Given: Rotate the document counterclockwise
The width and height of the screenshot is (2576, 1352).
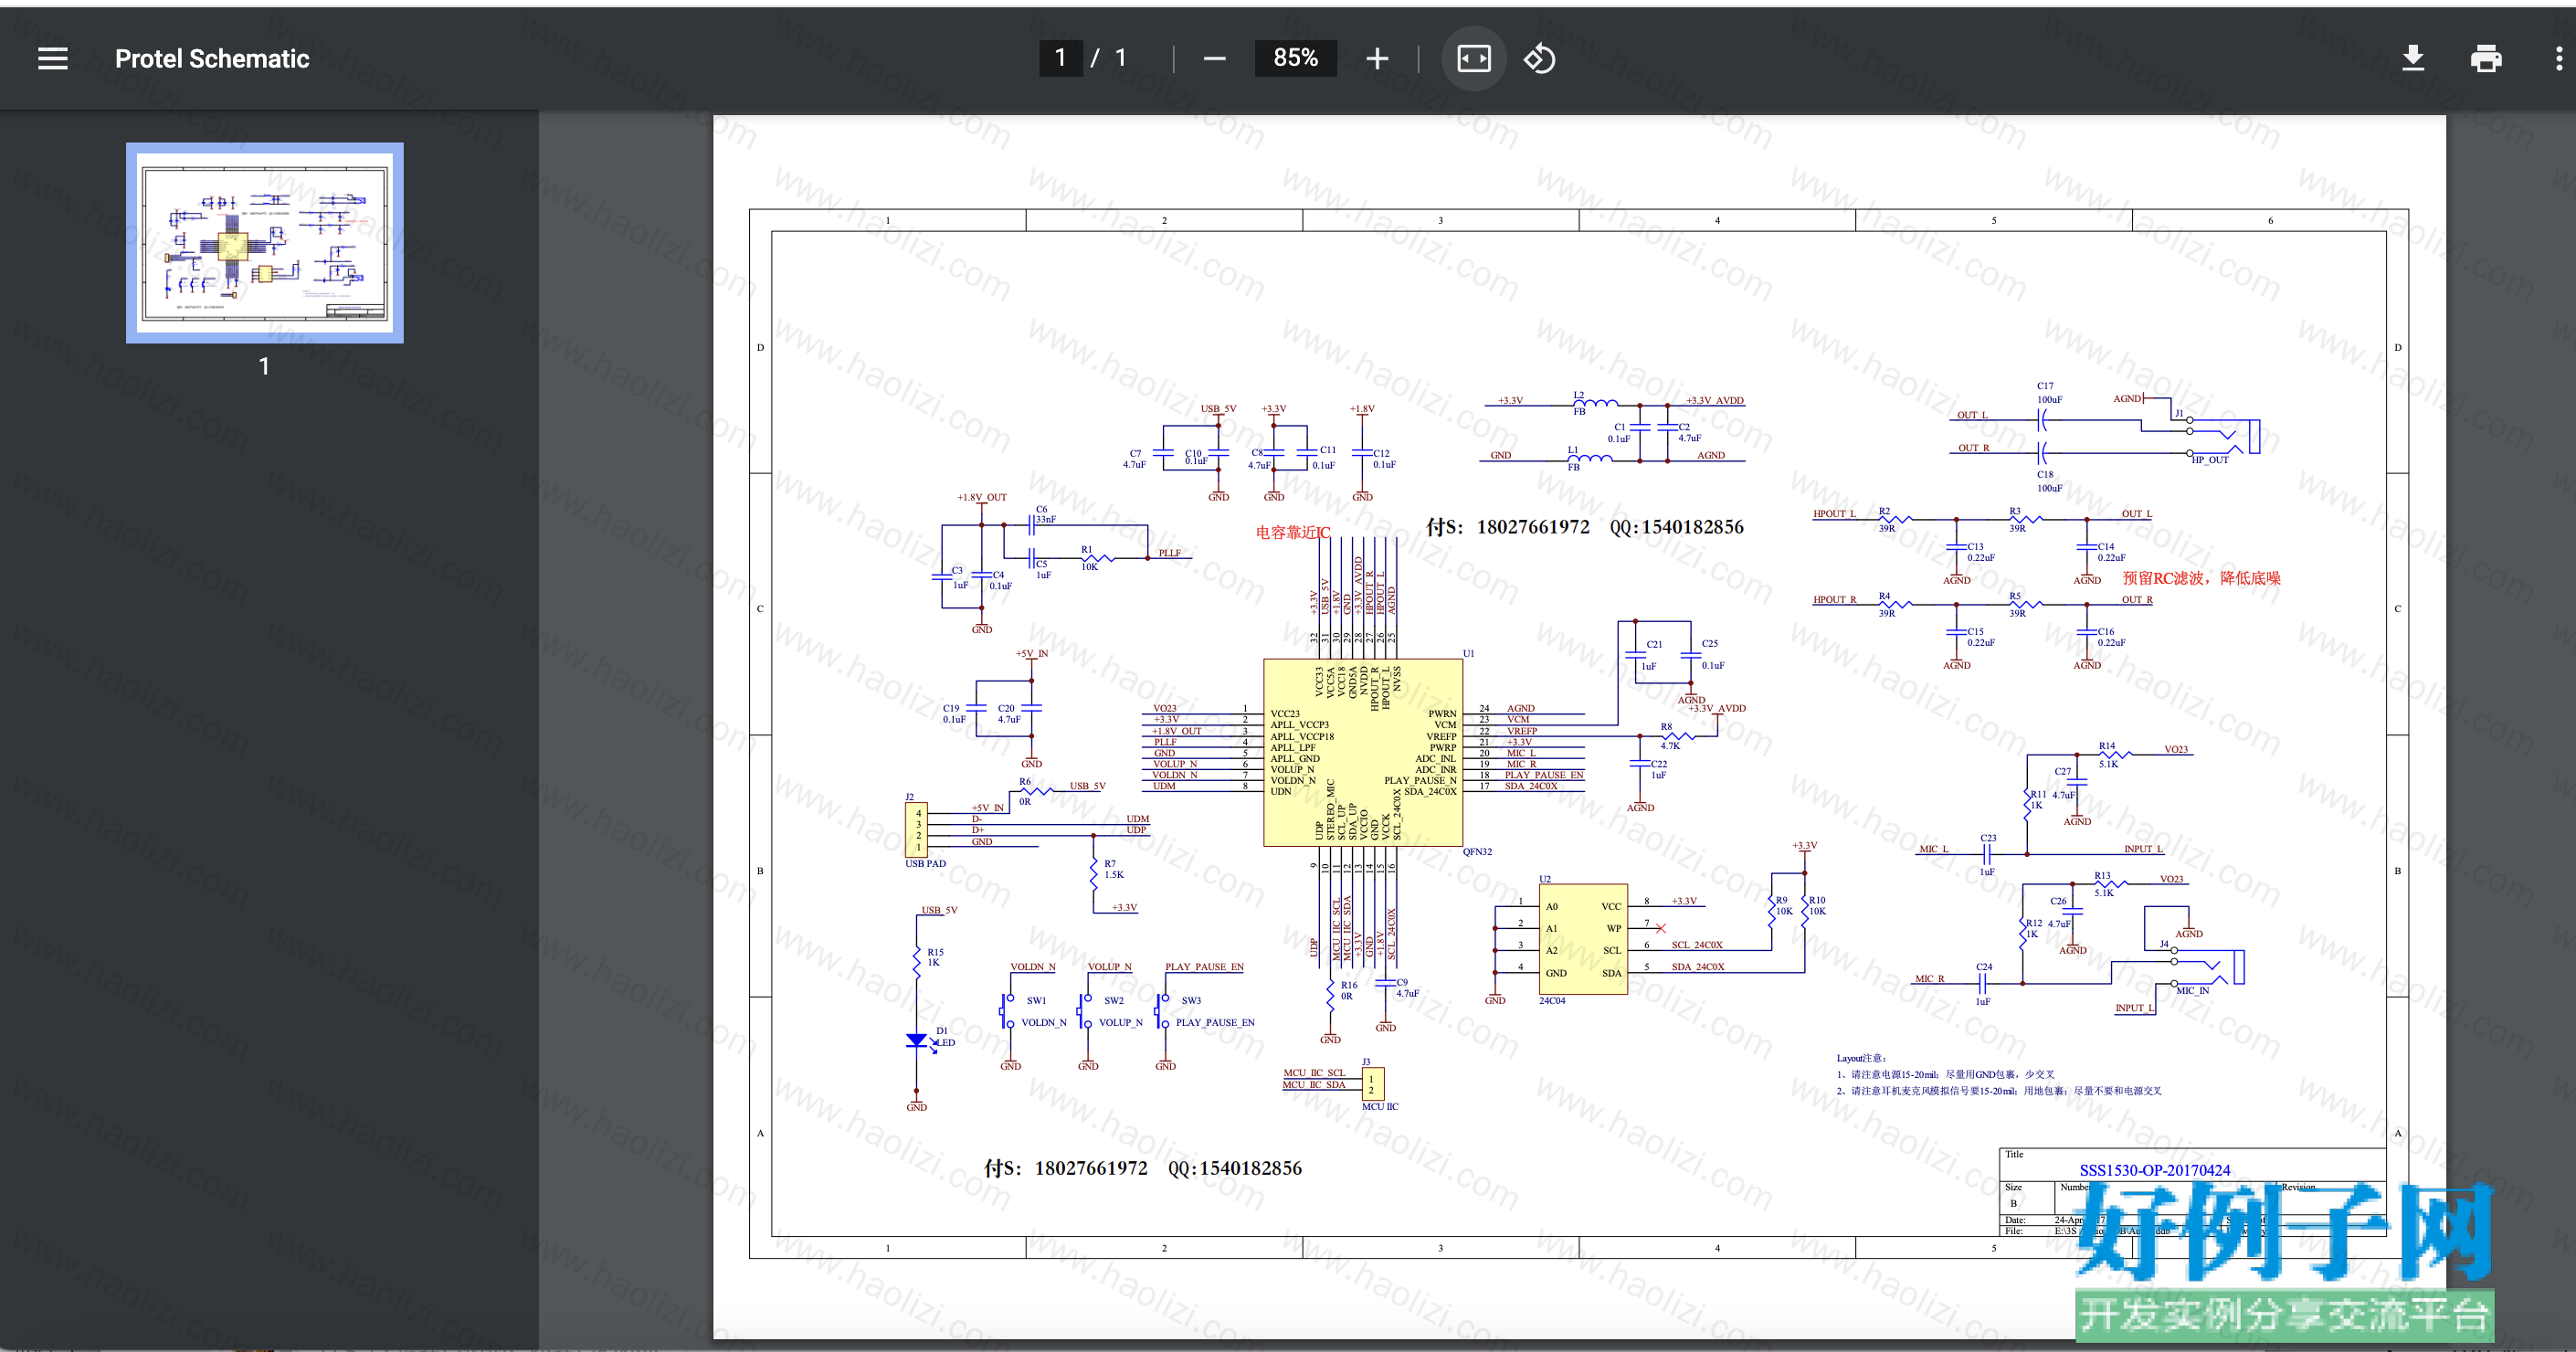Looking at the screenshot, I should (x=1540, y=59).
